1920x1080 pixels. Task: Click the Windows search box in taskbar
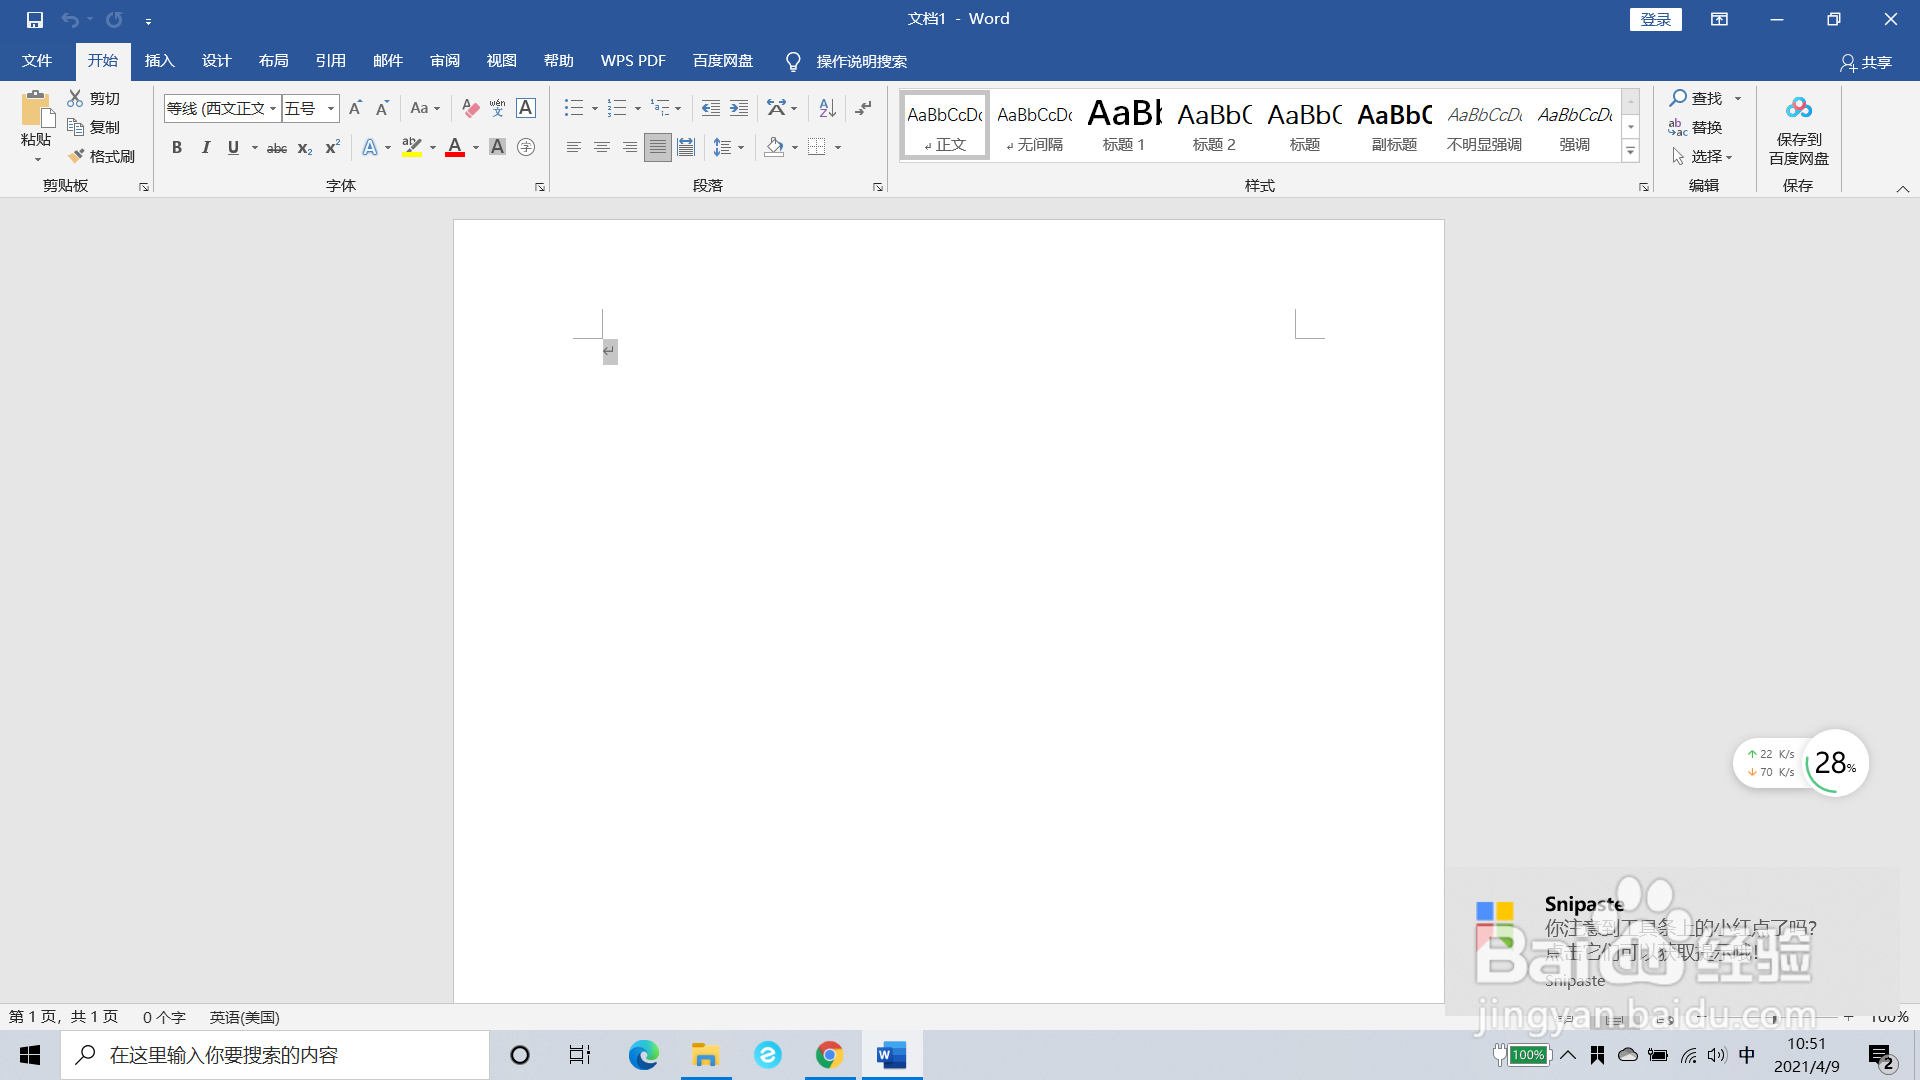275,1055
